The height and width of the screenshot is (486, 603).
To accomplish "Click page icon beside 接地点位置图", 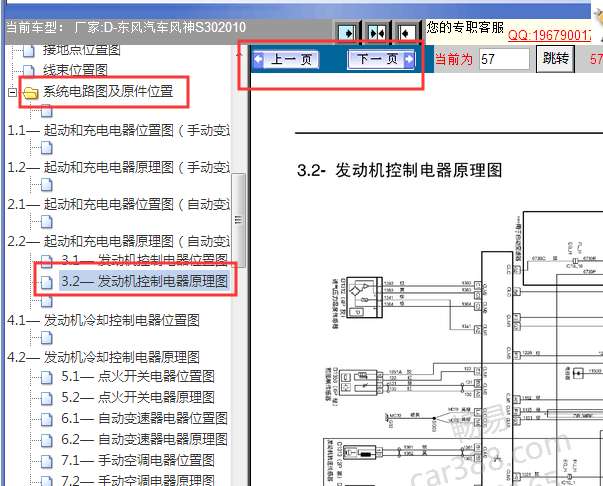I will (x=28, y=50).
